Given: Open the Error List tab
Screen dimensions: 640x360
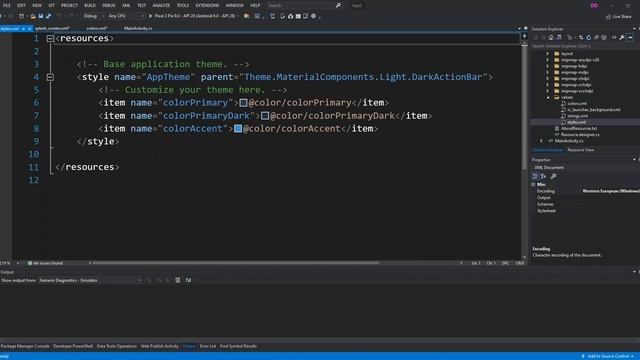Looking at the screenshot, I should coord(208,346).
